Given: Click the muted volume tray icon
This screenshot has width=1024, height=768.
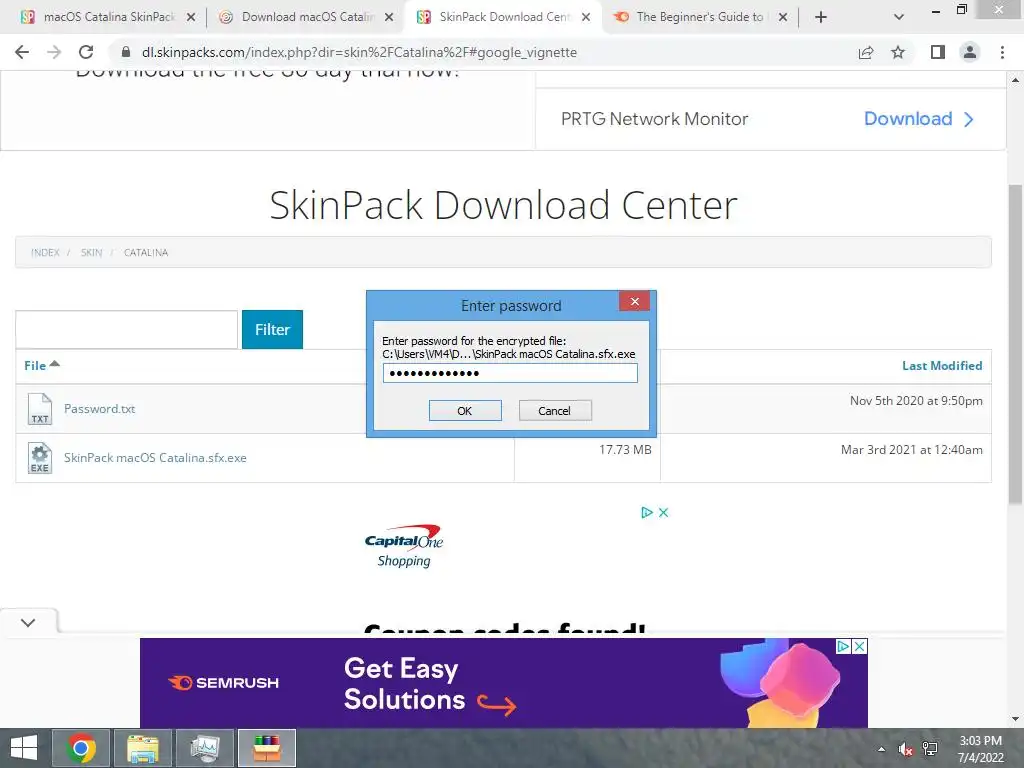Looking at the screenshot, I should 905,749.
